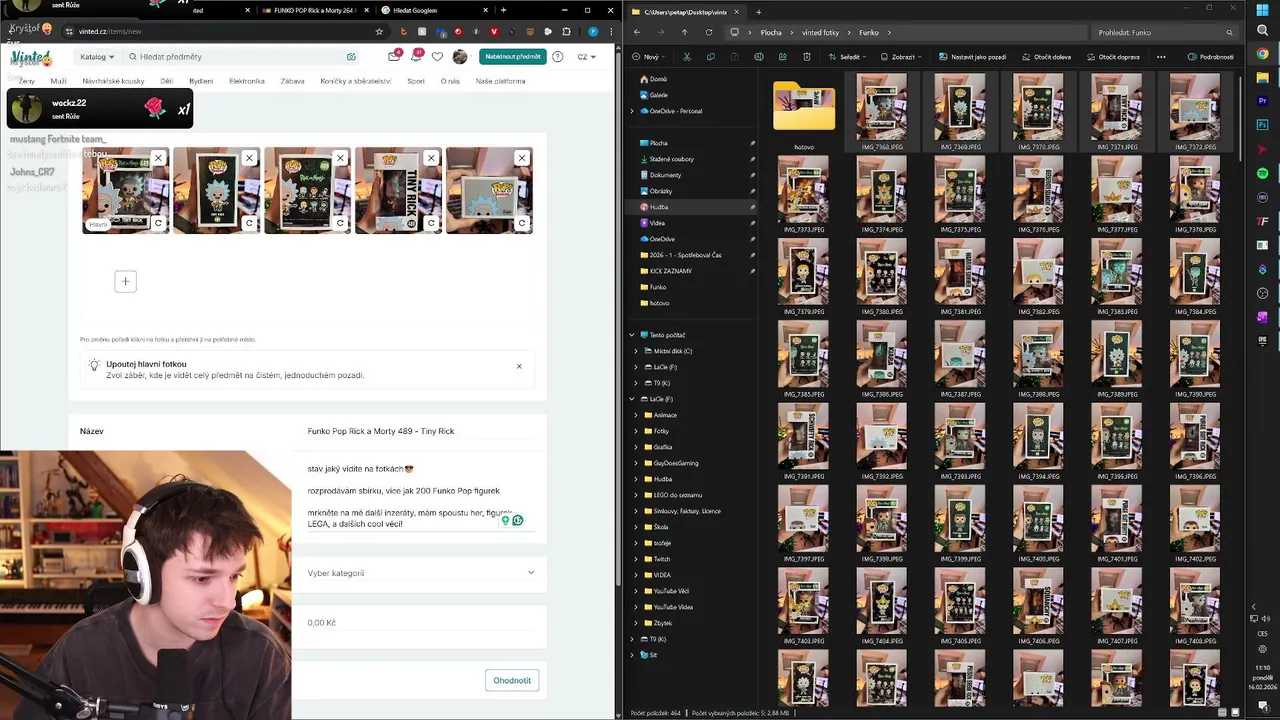Viewport: 1280px width, 720px height.
Task: Click Plocha in Explorer address breadcrumb
Action: (771, 32)
